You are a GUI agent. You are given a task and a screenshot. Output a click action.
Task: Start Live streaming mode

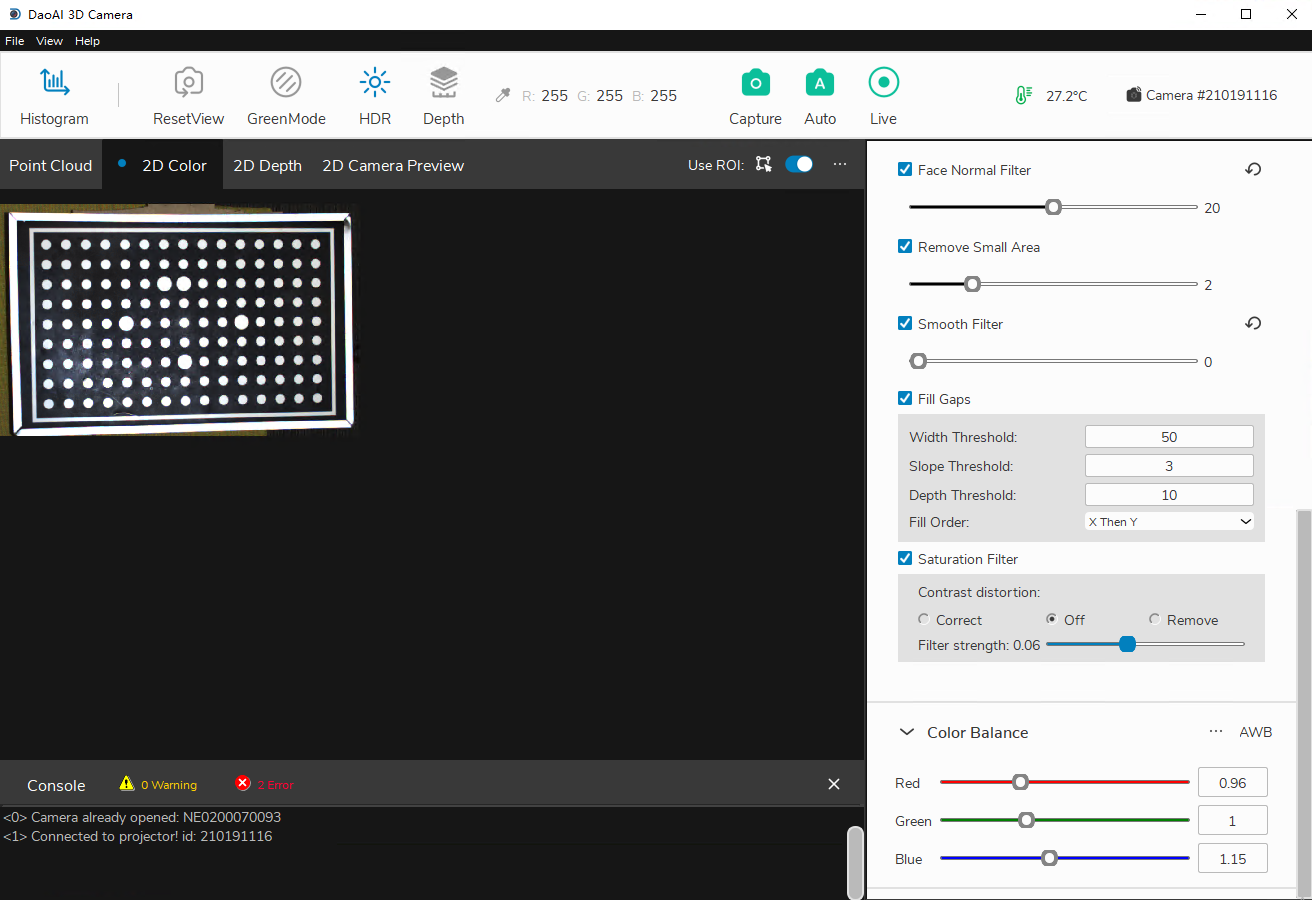883,83
